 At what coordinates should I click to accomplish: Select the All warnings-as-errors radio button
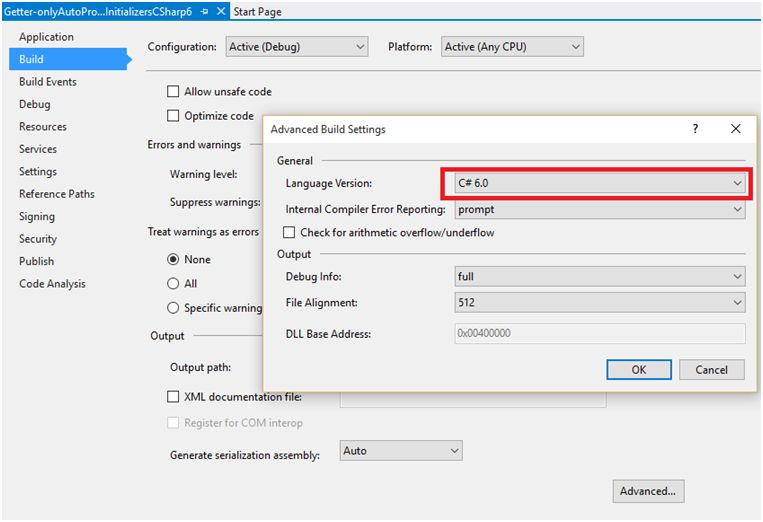pyautogui.click(x=174, y=284)
